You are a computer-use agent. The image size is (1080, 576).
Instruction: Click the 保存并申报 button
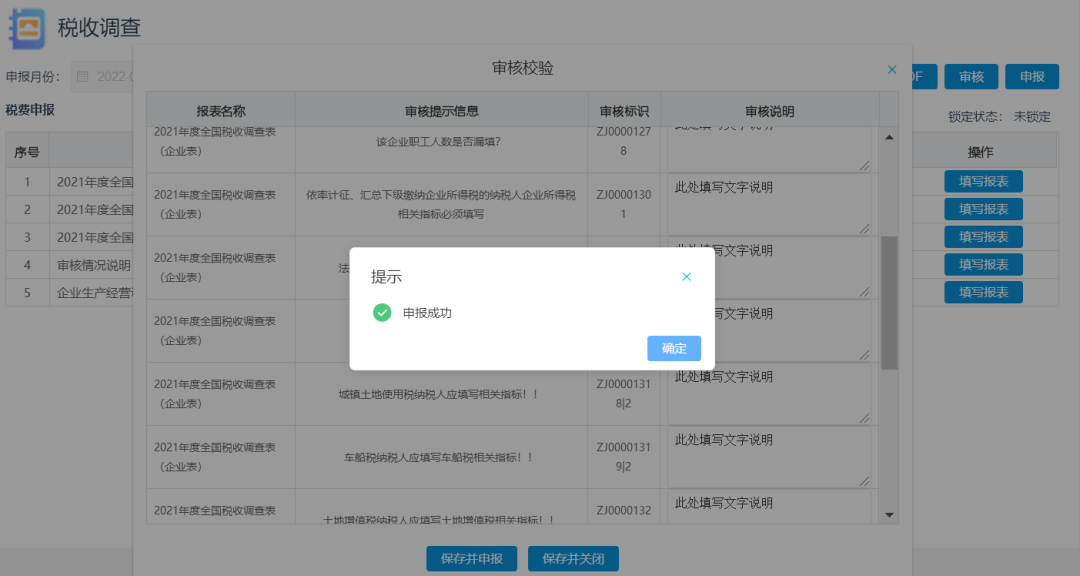(471, 558)
